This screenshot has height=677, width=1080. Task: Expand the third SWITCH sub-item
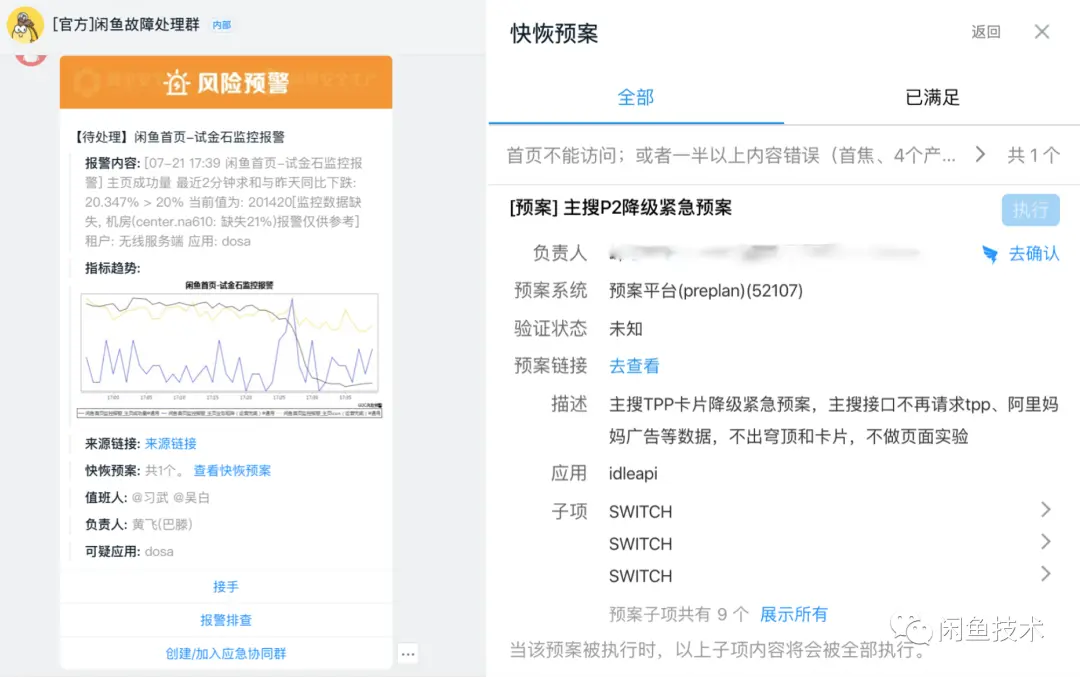(1046, 573)
